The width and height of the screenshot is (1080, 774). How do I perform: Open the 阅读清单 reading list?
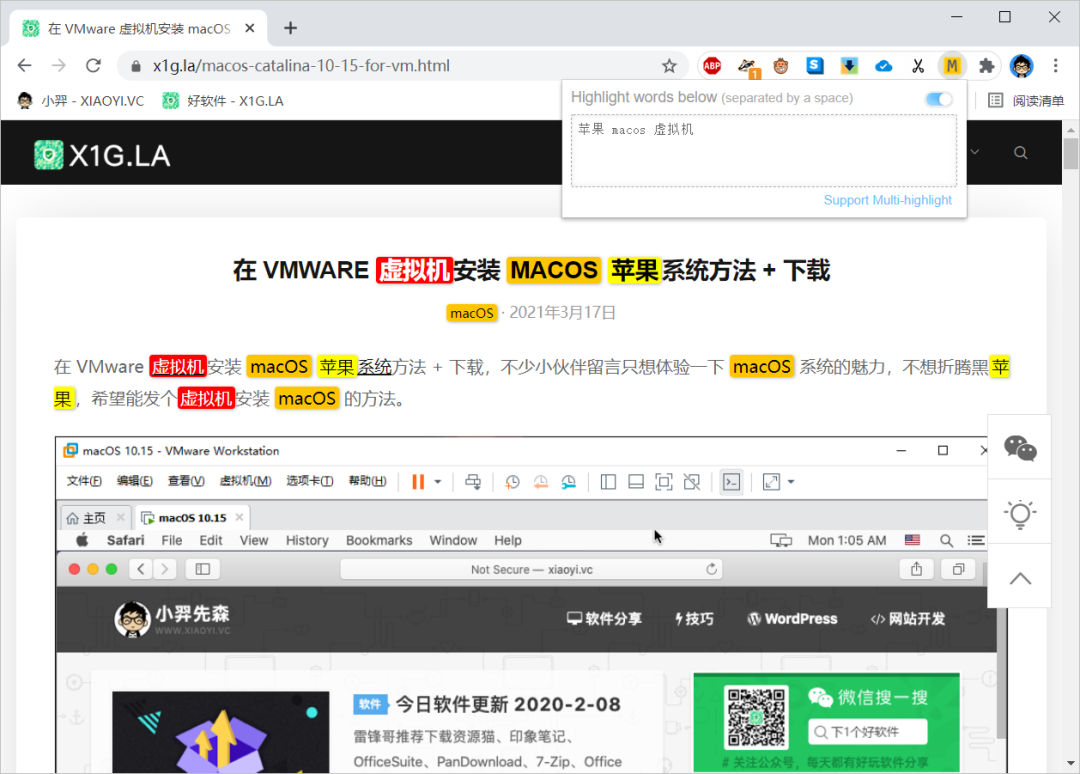tap(1026, 101)
